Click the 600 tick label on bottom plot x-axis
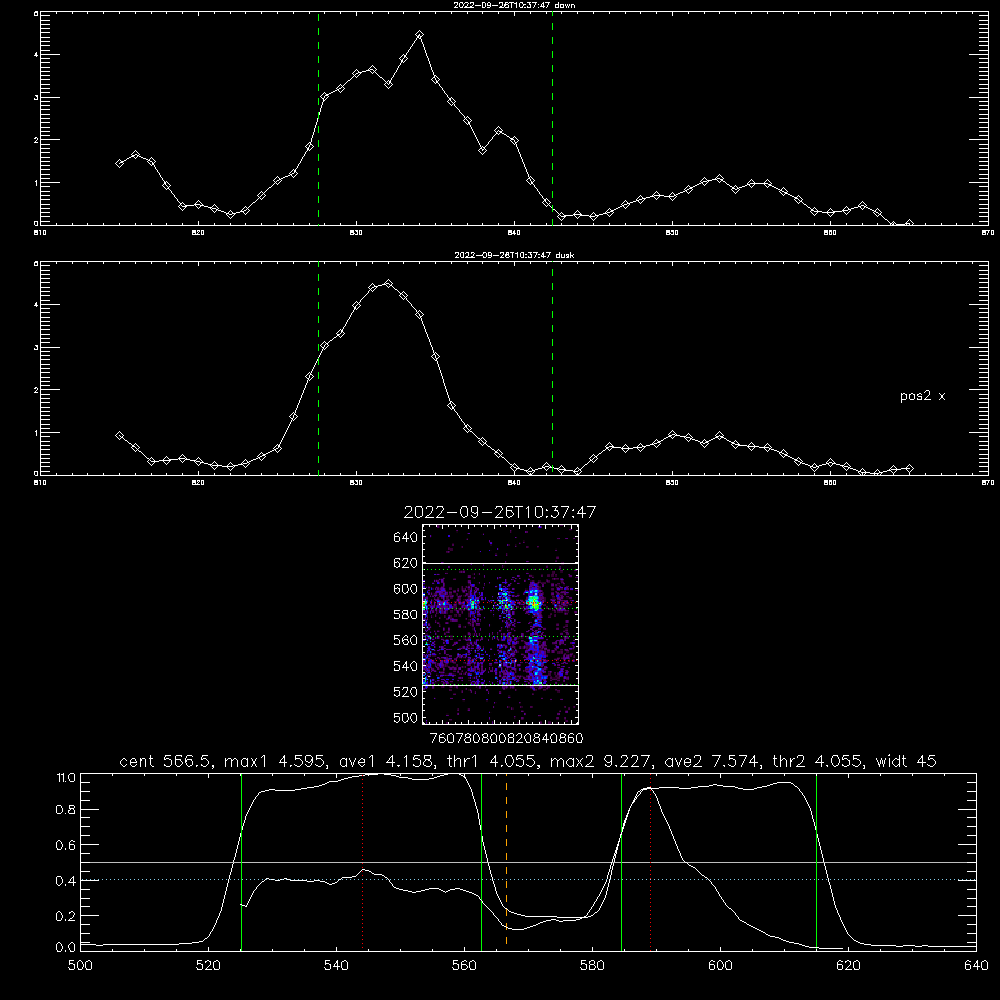Image resolution: width=1000 pixels, height=1000 pixels. (721, 966)
